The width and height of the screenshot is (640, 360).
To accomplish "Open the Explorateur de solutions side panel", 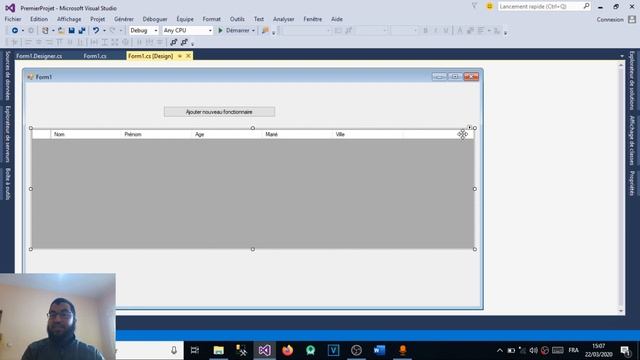I will pyautogui.click(x=632, y=81).
